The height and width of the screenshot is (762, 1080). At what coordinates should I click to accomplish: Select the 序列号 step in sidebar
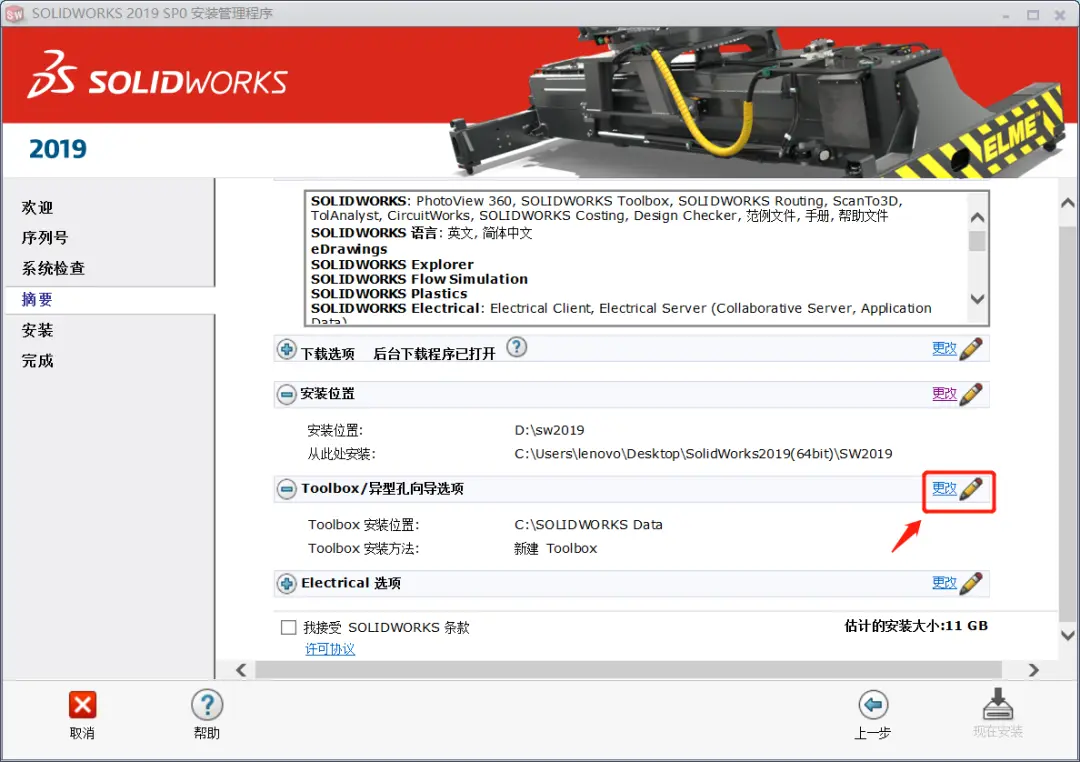click(x=45, y=238)
